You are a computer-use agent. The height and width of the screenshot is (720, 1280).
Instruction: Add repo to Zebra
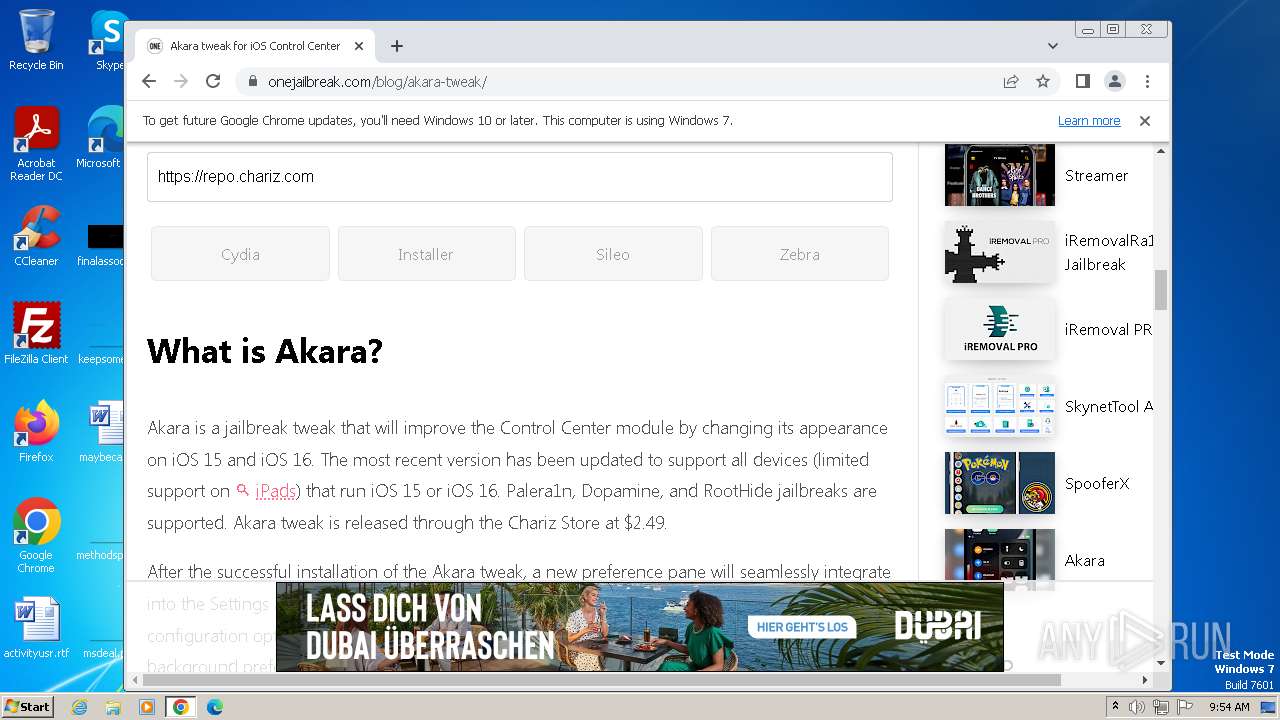pos(800,254)
